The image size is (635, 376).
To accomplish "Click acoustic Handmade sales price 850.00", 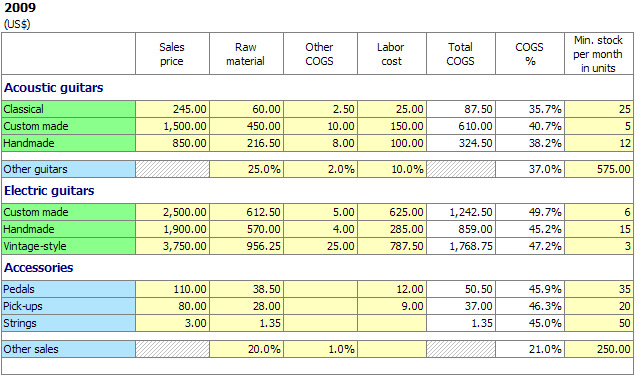I will (173, 143).
